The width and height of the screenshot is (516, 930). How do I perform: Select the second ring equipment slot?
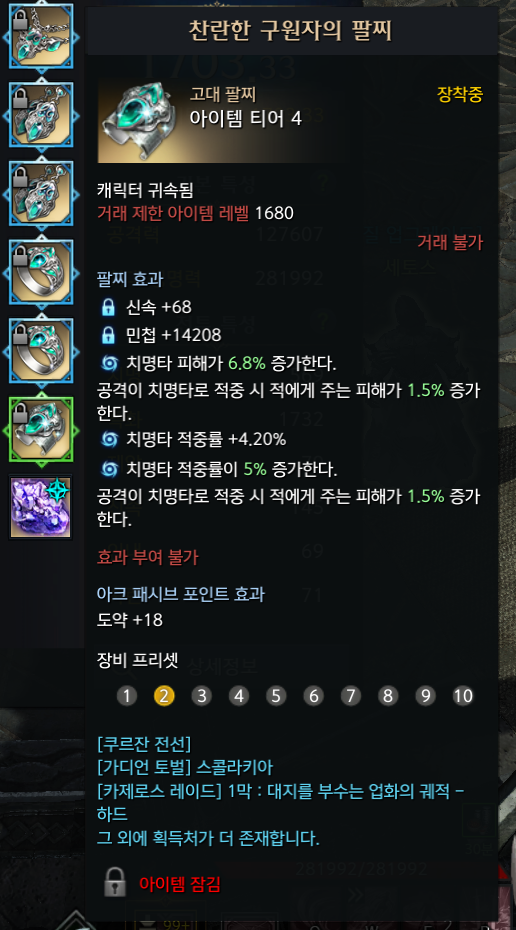41,351
